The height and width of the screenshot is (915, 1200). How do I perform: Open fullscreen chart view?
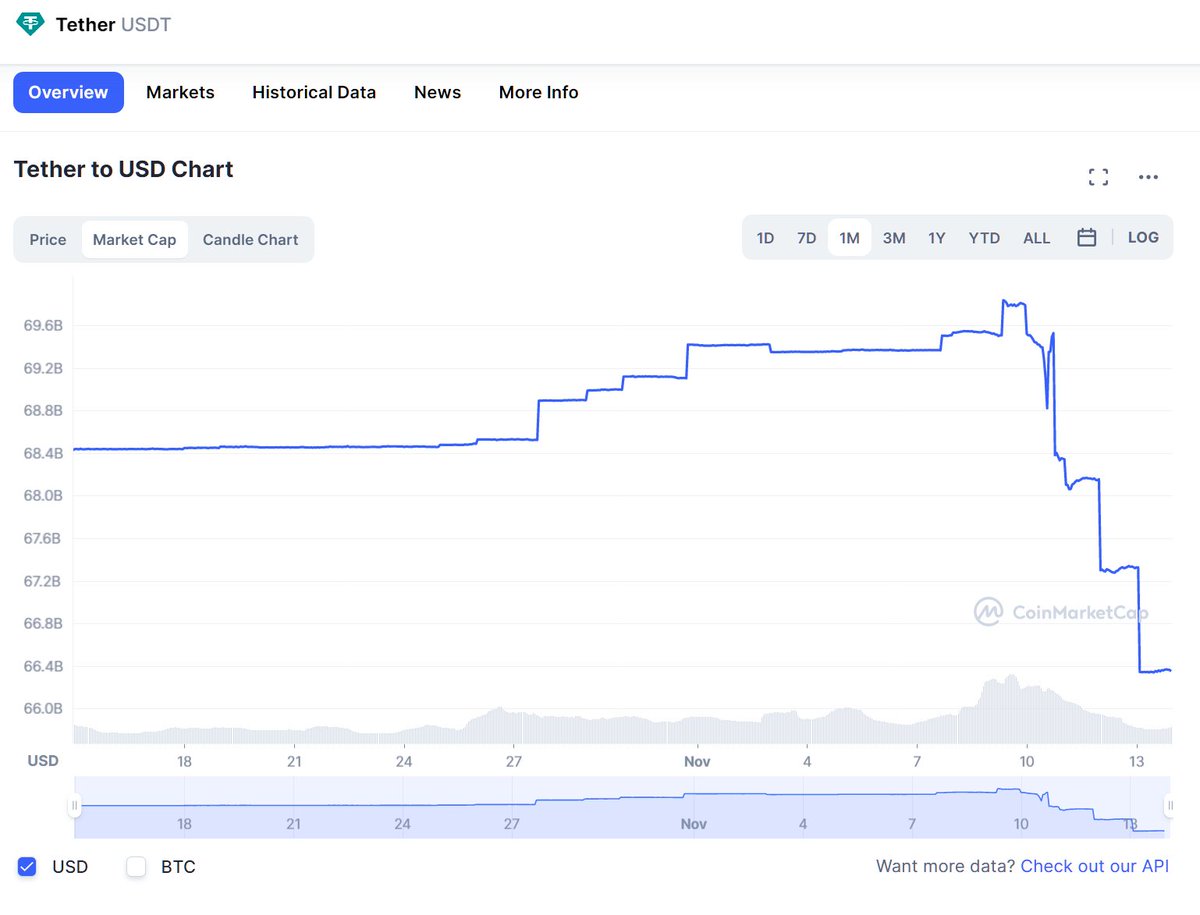1098,178
